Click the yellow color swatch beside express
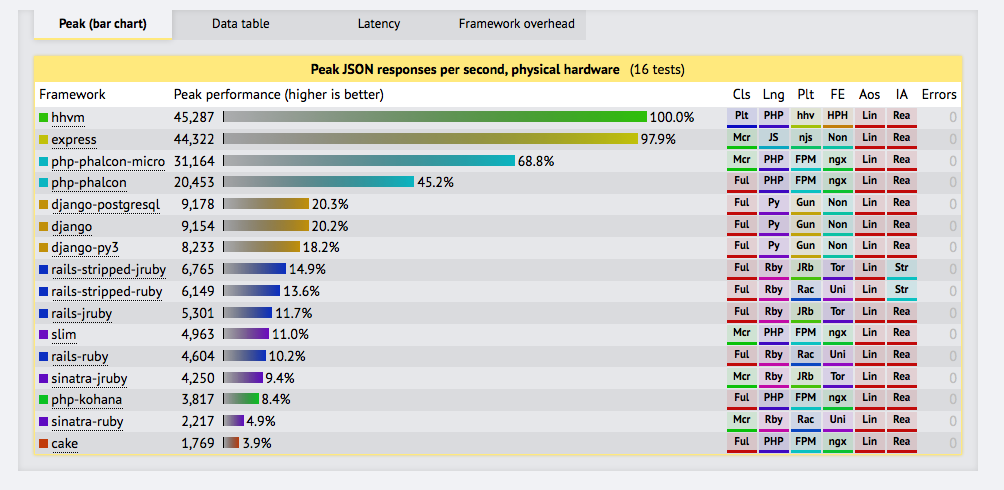The height and width of the screenshot is (490, 1004). [44, 140]
